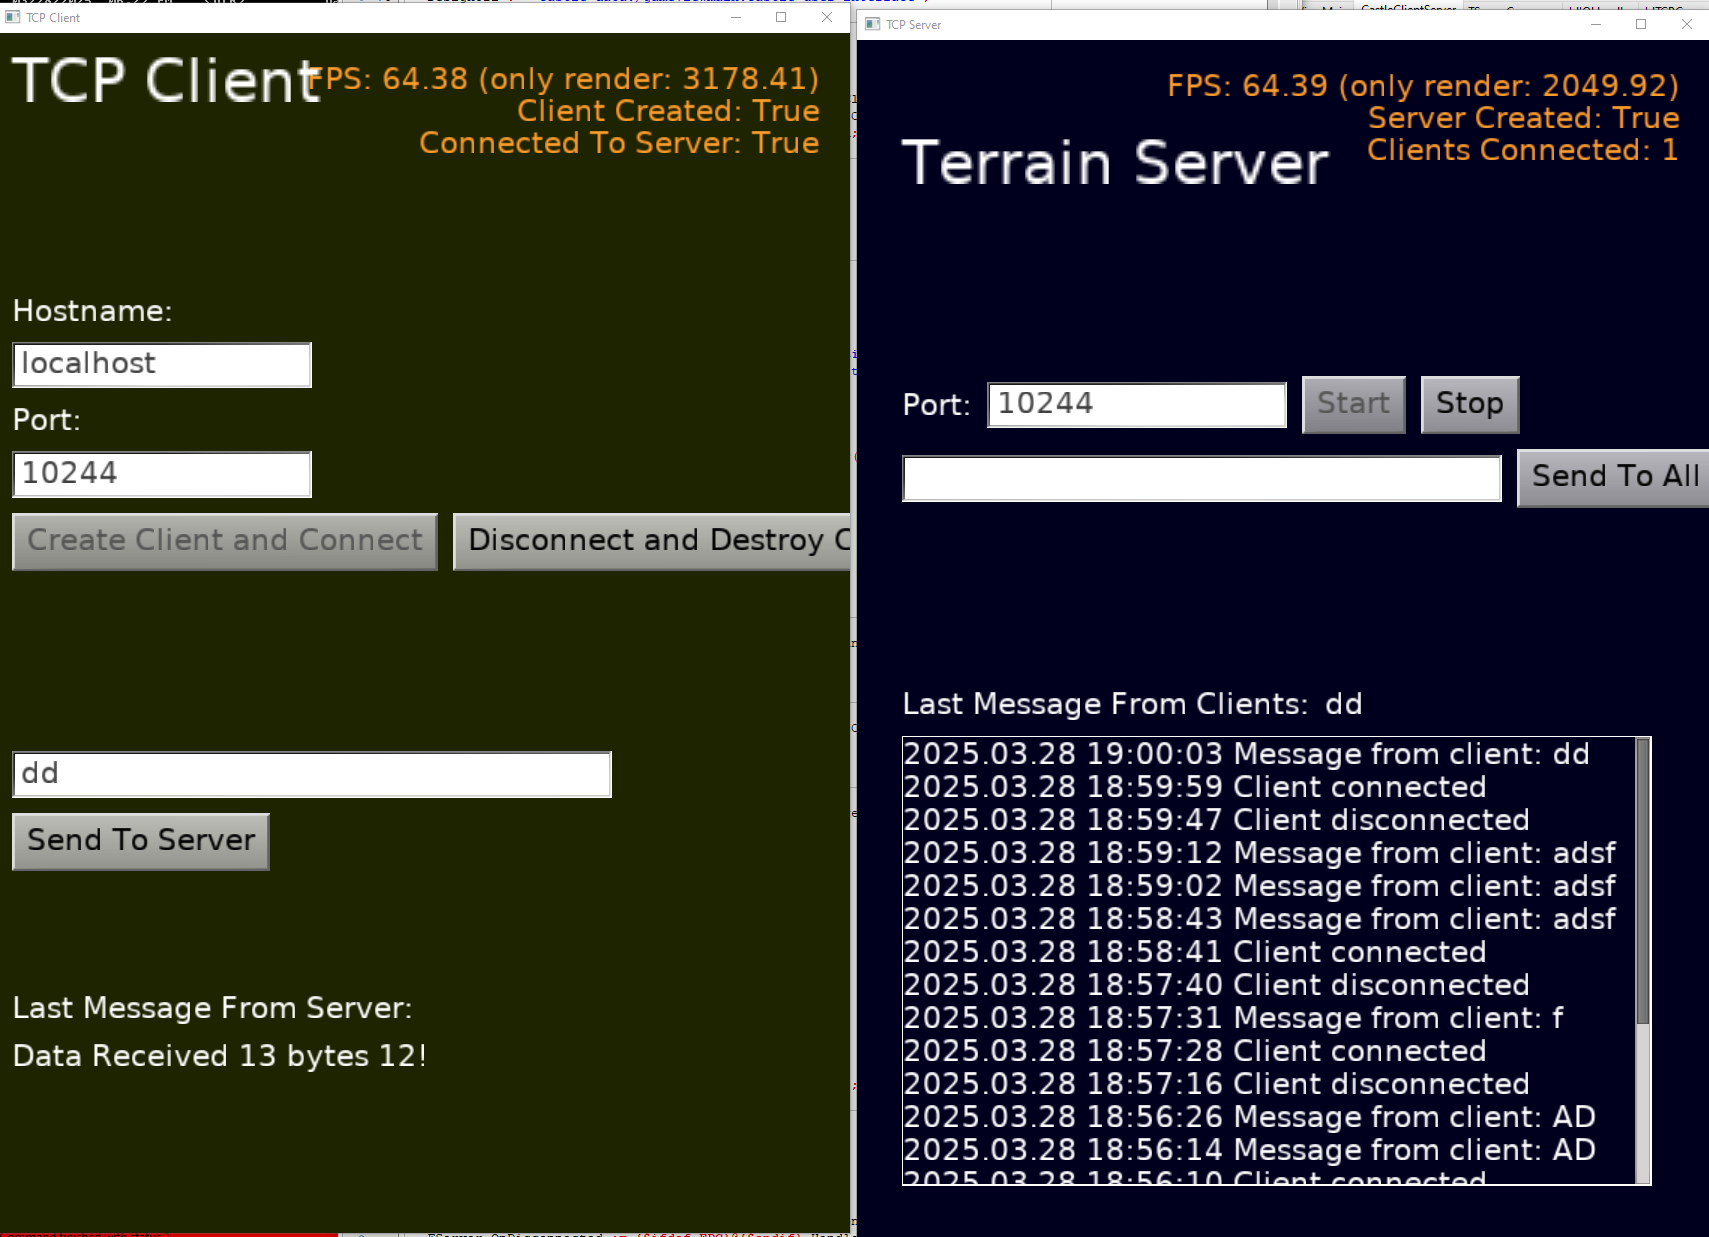This screenshot has width=1709, height=1237.
Task: Focus the client message field containing dd
Action: pyautogui.click(x=312, y=775)
